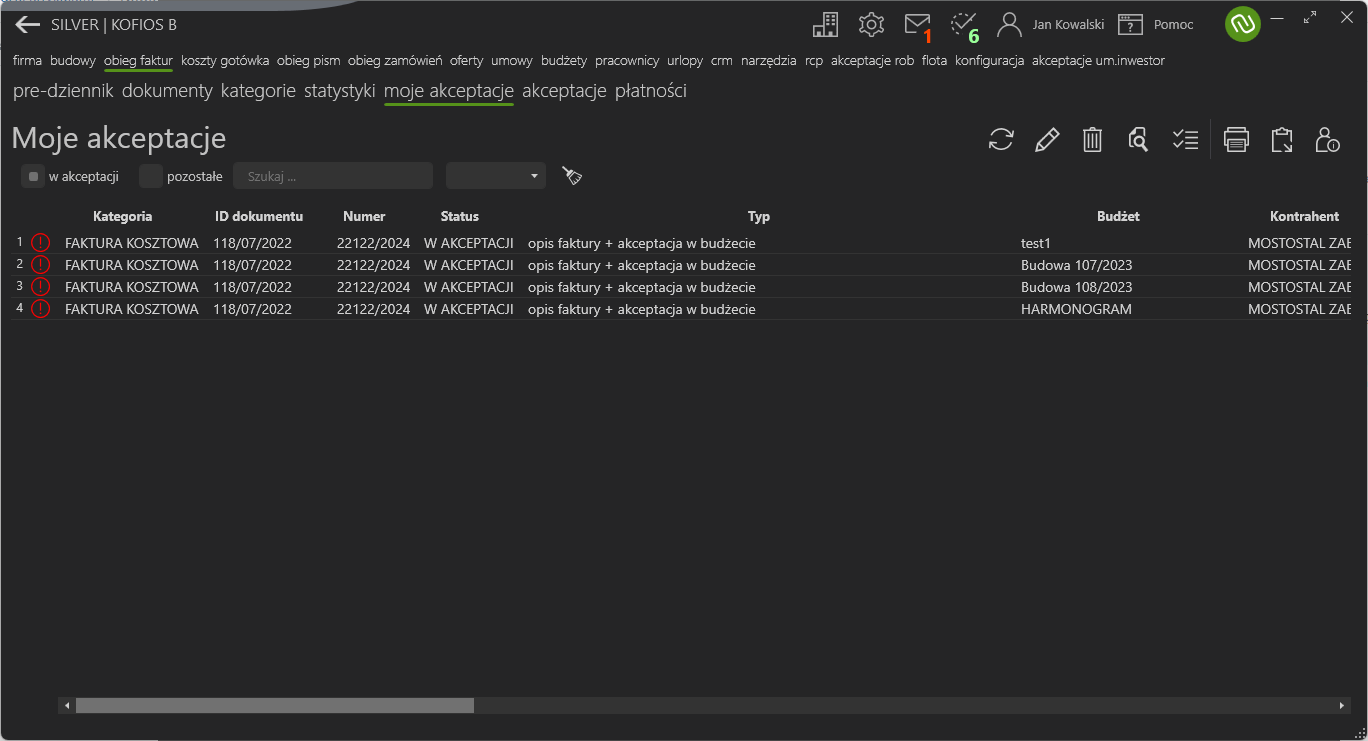This screenshot has height=741, width=1368.
Task: Open the 'budowy' menu
Action: point(73,60)
